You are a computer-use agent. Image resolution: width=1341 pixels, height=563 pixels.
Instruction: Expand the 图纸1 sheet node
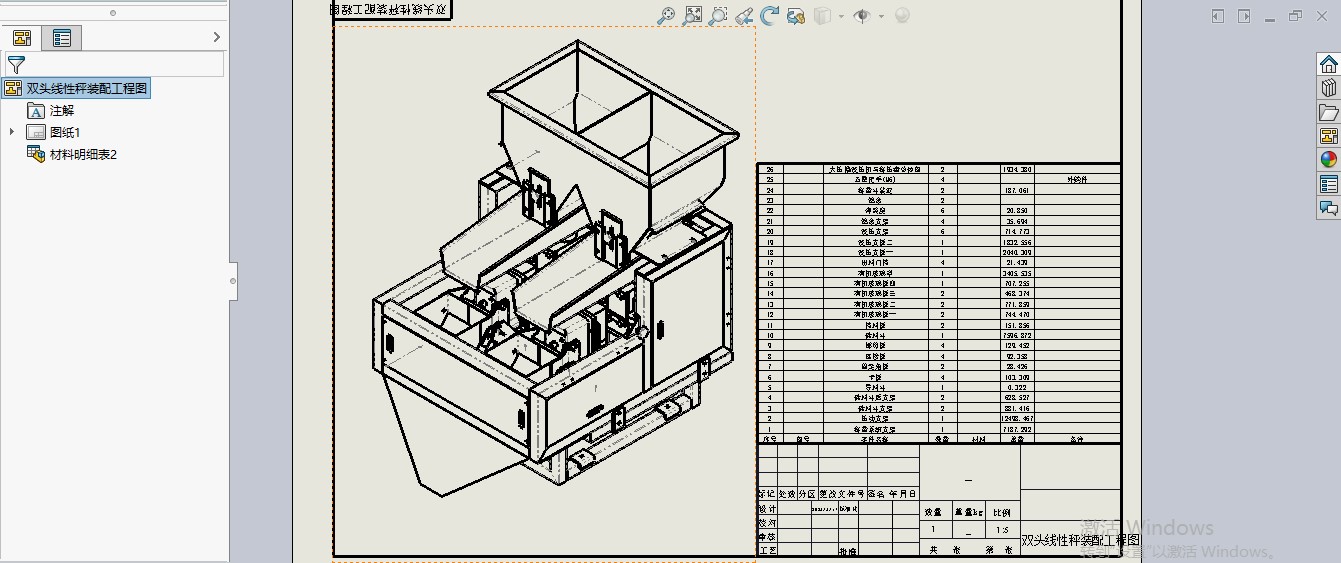(12, 132)
